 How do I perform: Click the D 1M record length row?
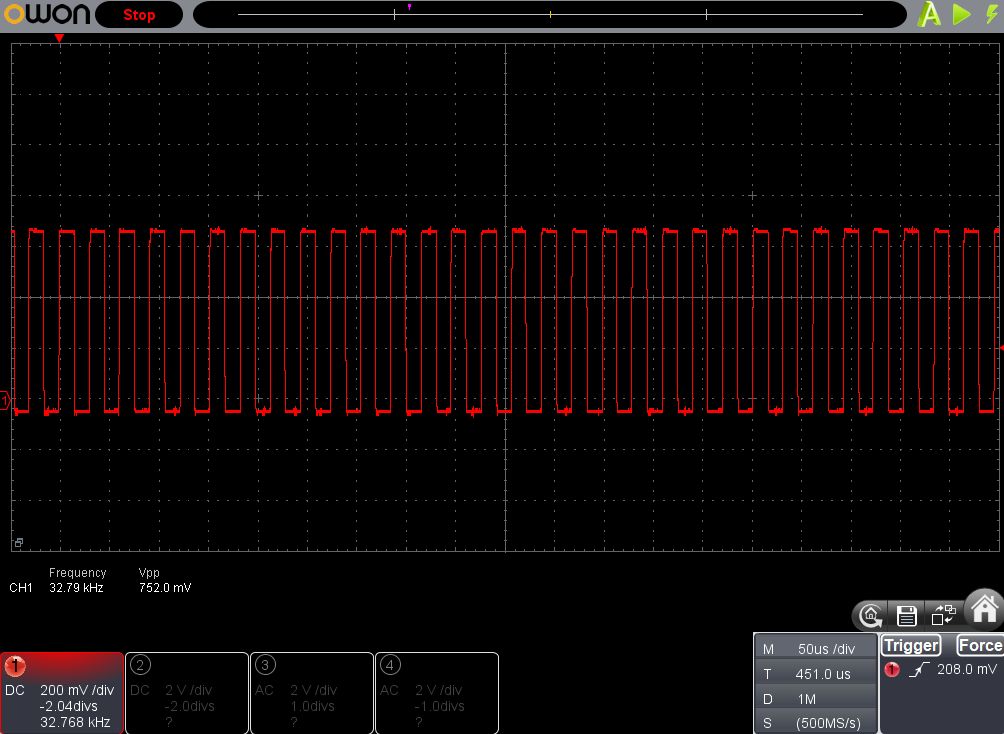point(815,699)
